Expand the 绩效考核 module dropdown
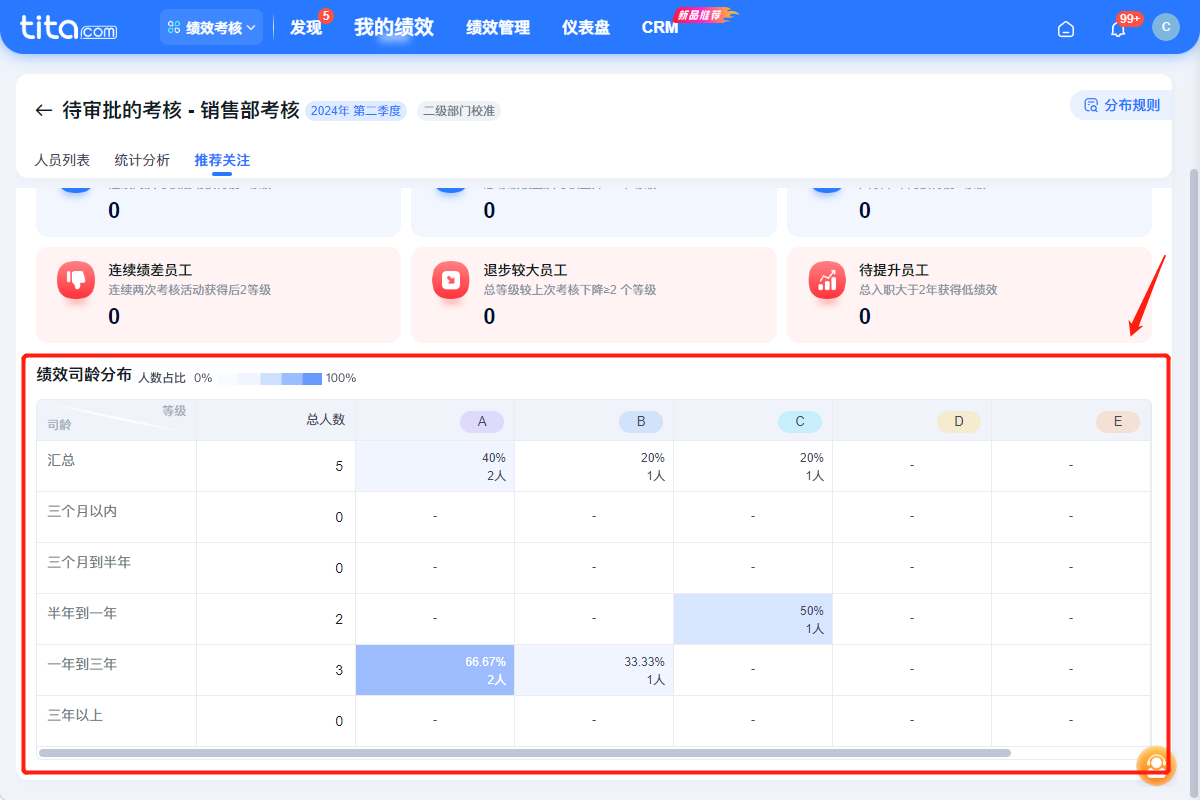 pos(211,28)
